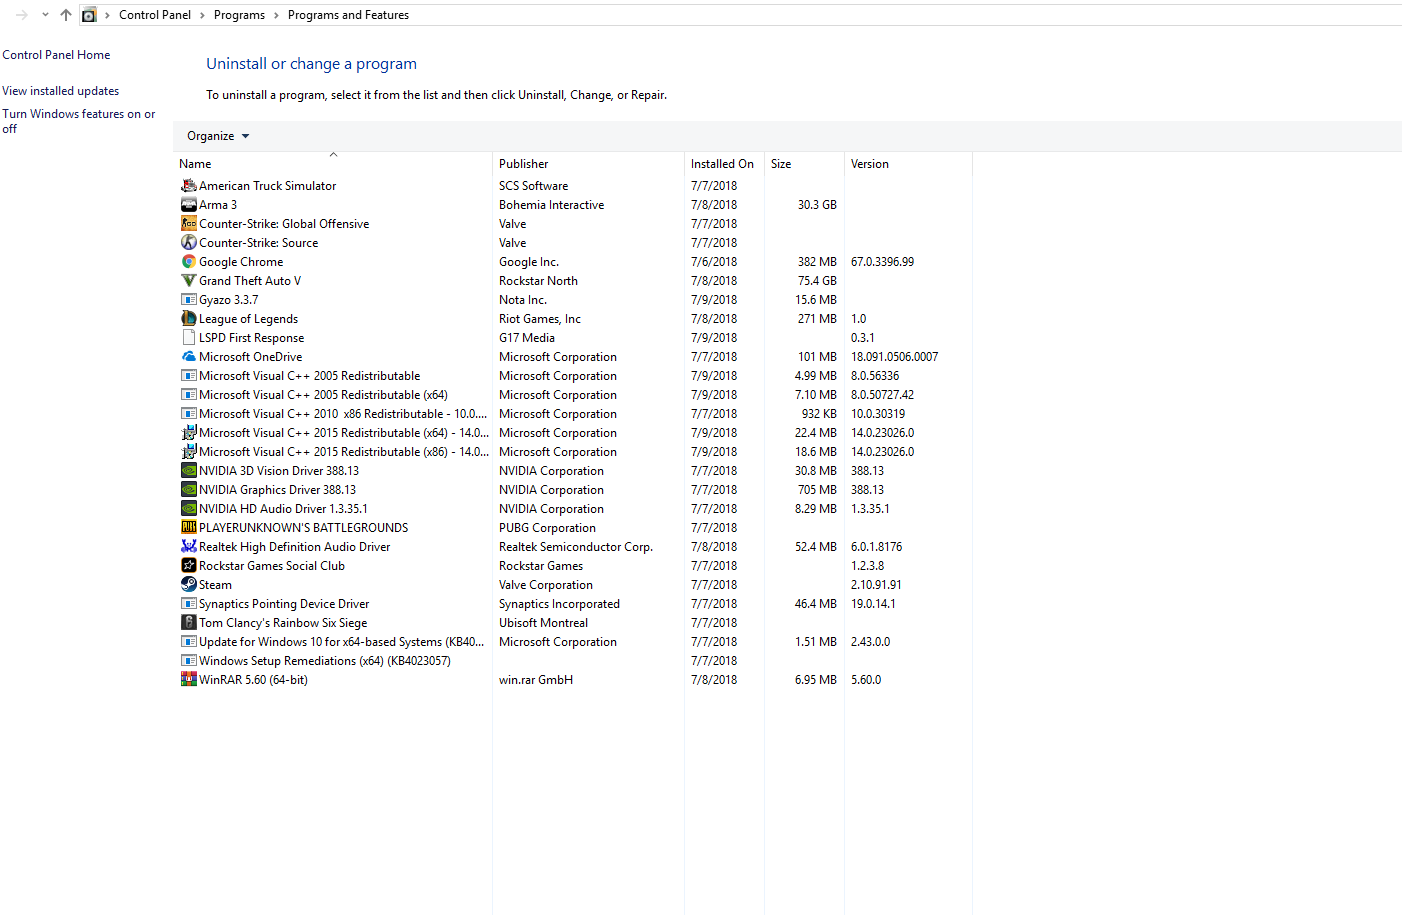Click the NVIDIA Graphics Driver 388.13 icon

tap(188, 489)
